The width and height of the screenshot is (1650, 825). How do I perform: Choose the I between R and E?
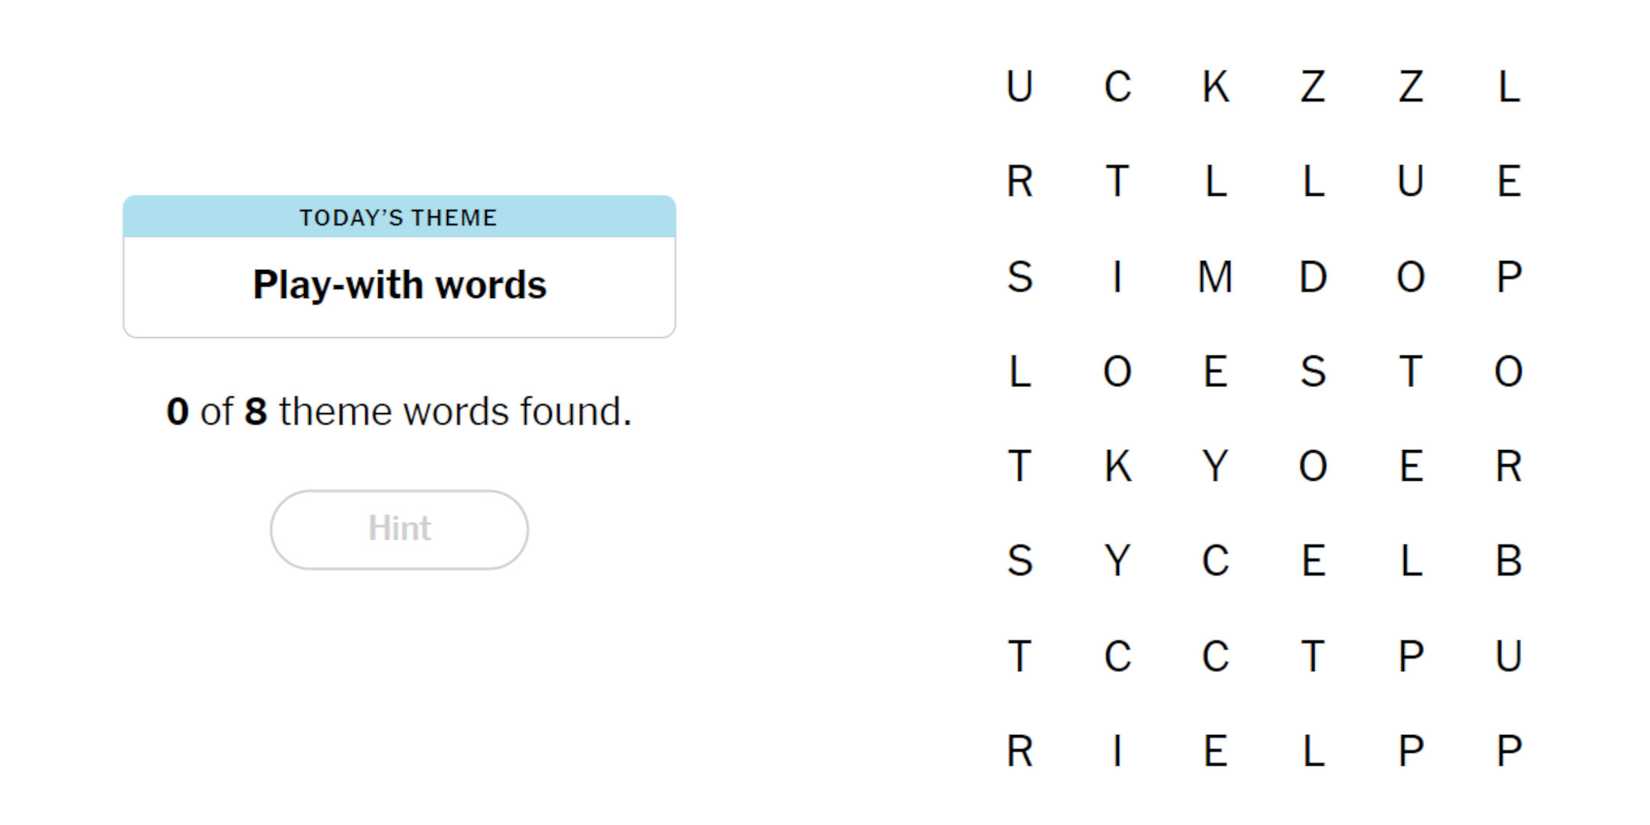pyautogui.click(x=1117, y=751)
